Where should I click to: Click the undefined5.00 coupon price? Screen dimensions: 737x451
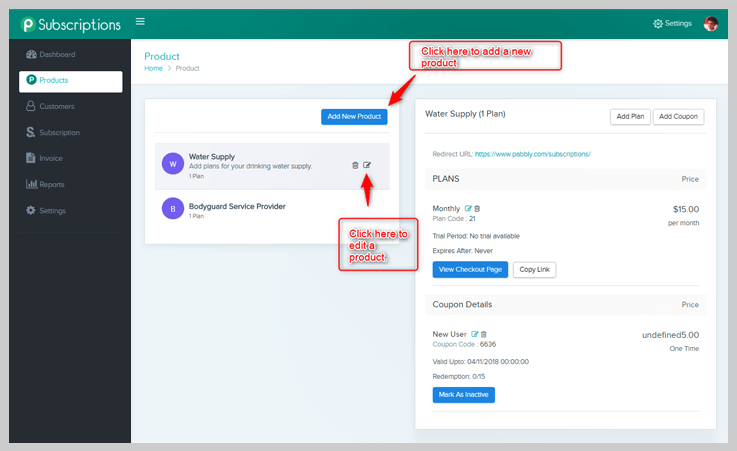pyautogui.click(x=670, y=335)
